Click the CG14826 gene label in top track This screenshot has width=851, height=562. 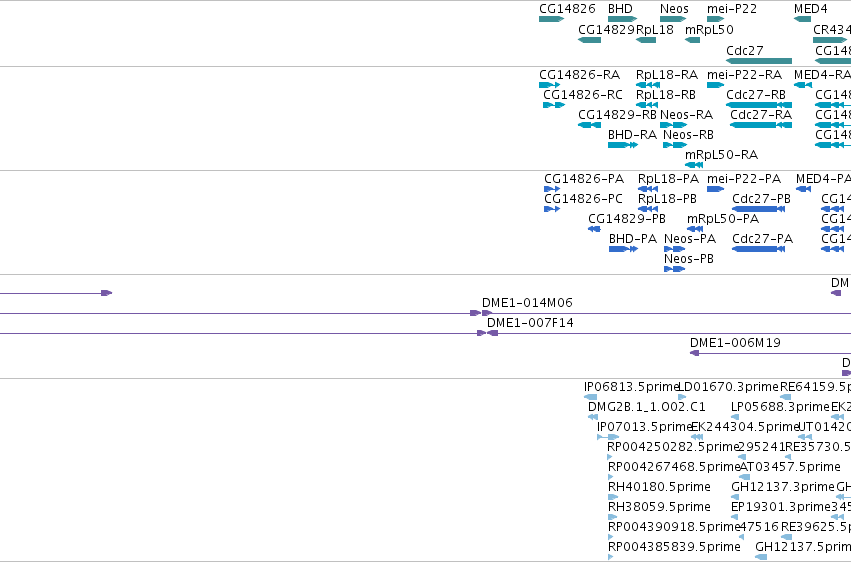[567, 9]
